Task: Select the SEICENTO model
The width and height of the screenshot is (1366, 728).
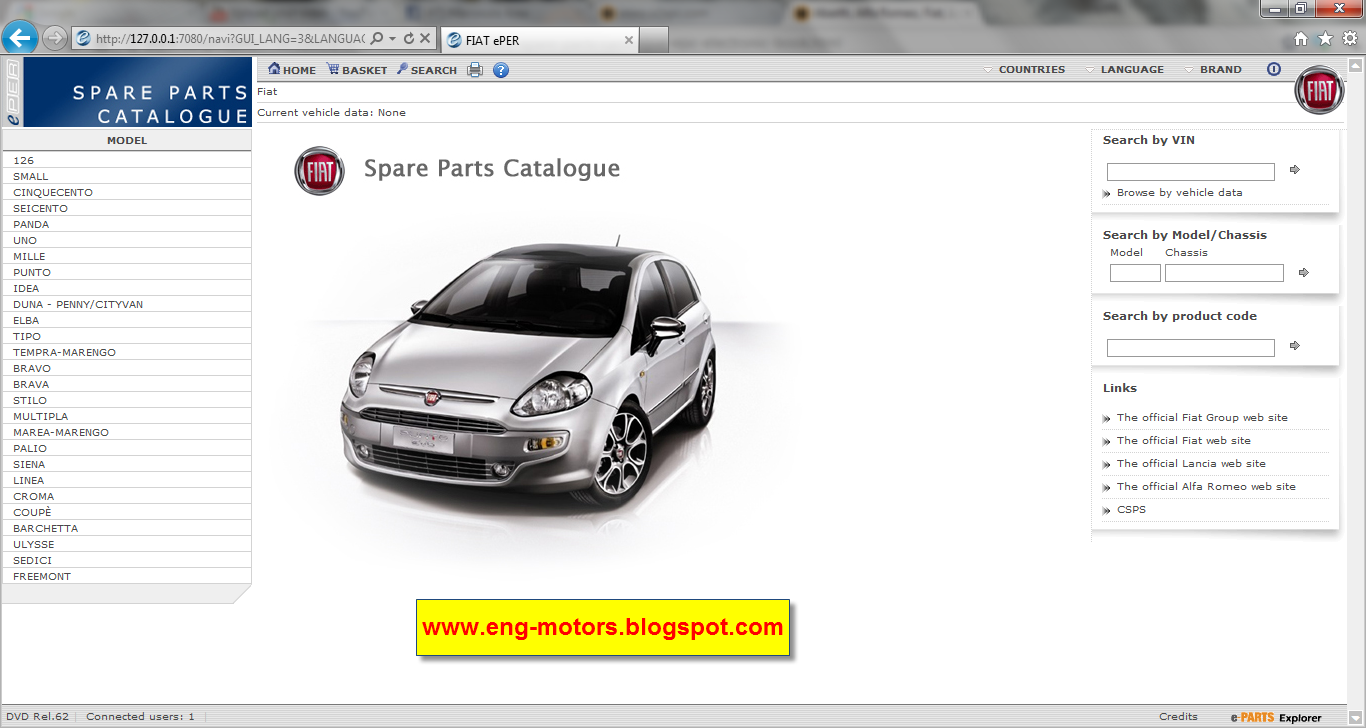Action: [x=126, y=208]
